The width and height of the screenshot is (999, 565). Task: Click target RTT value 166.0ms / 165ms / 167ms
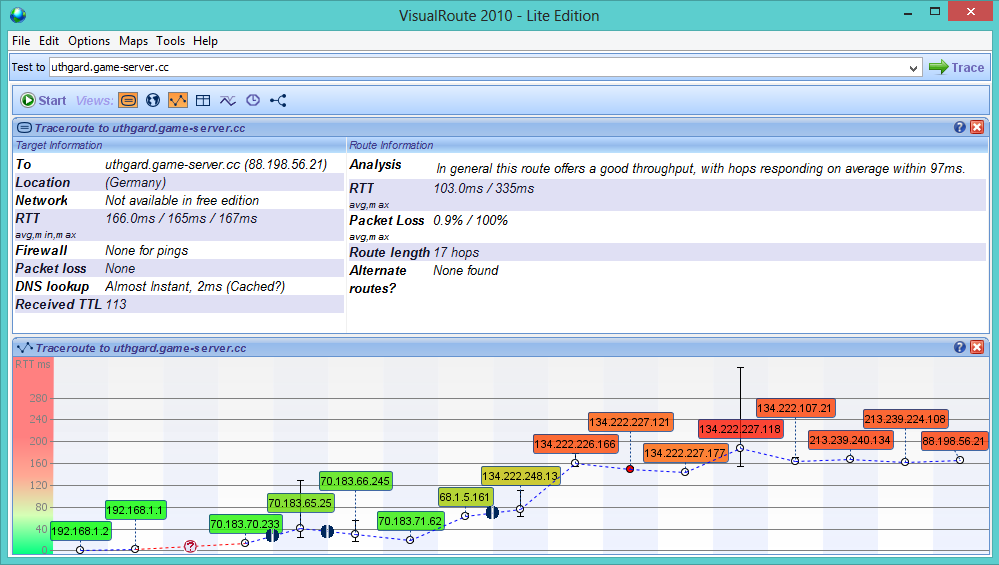(181, 218)
